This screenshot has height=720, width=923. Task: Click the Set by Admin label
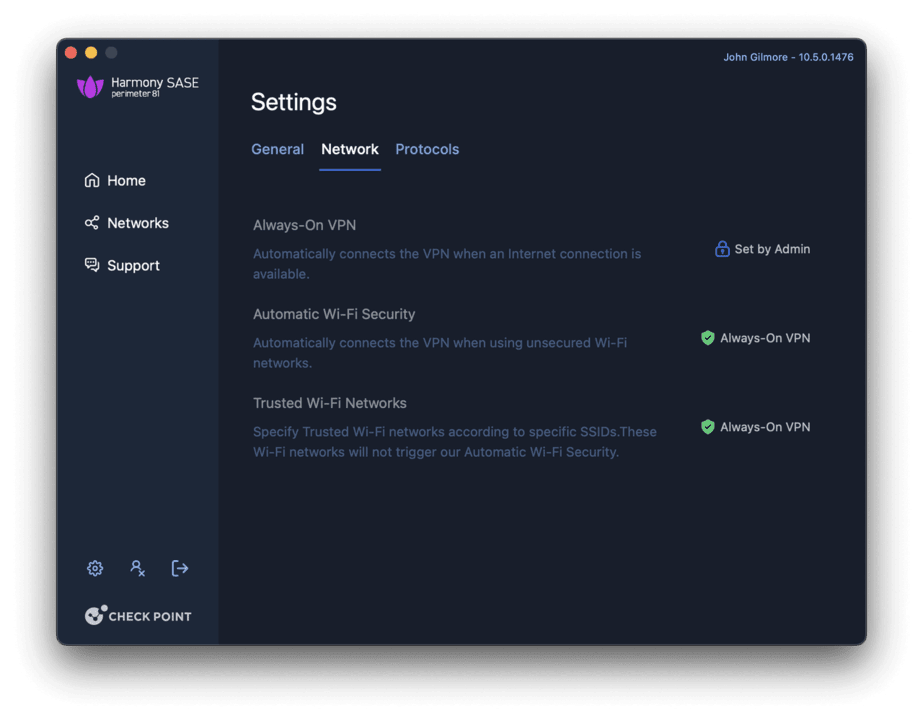[772, 249]
